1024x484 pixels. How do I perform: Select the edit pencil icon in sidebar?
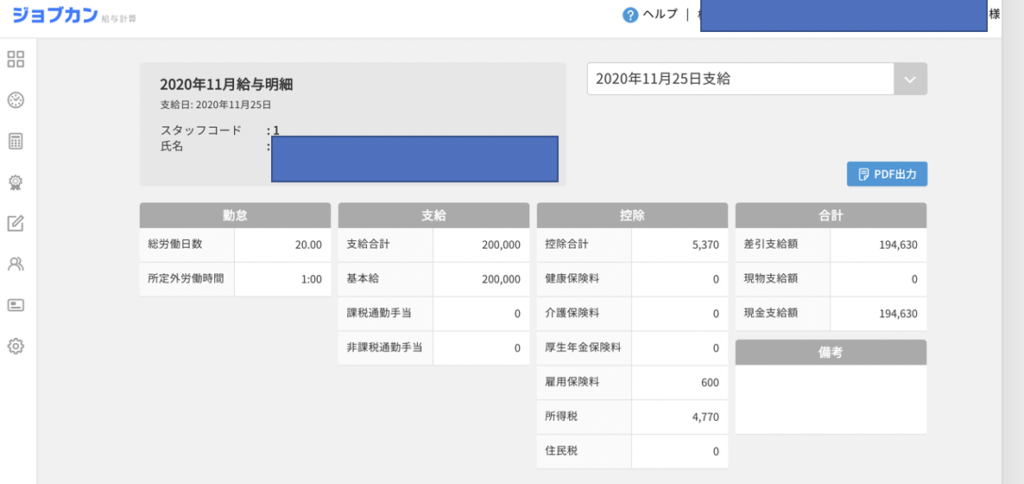(16, 223)
